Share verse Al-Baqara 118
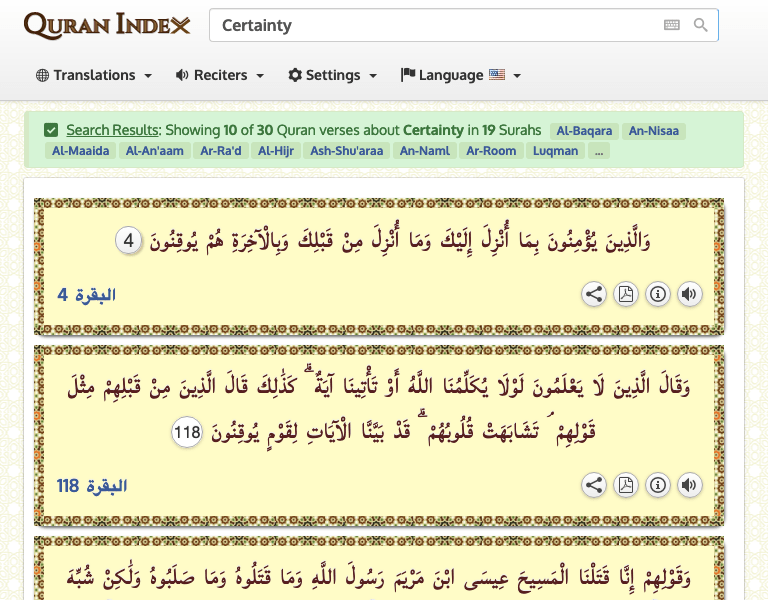 [x=594, y=485]
